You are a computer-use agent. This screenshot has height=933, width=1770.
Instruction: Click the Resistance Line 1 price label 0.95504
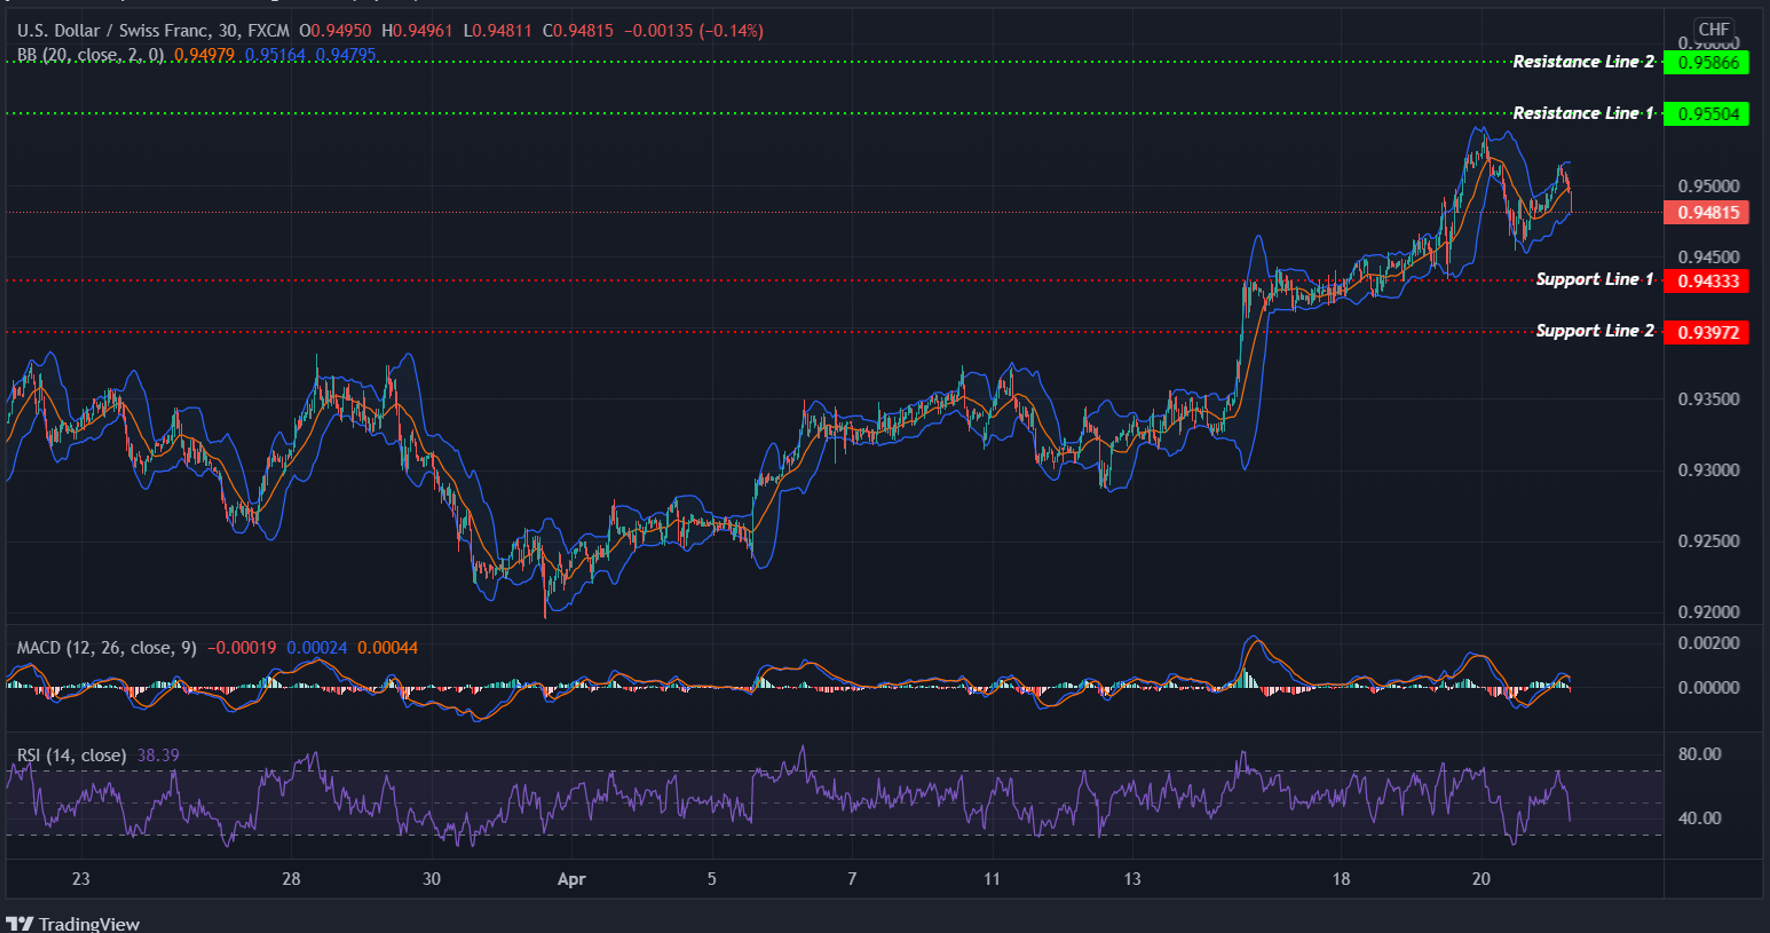coord(1707,113)
